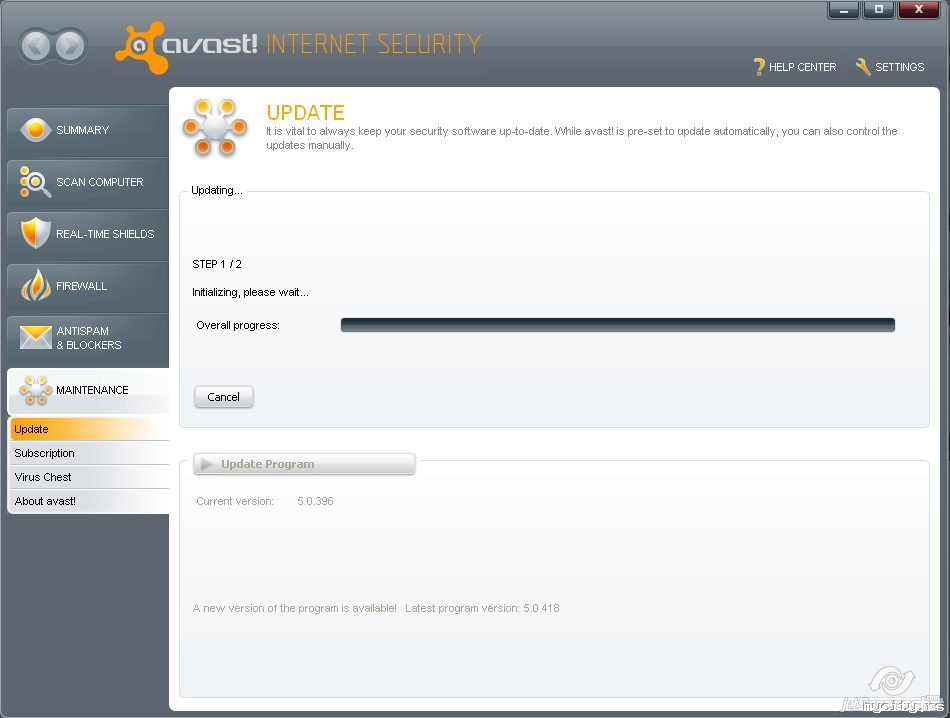Image resolution: width=950 pixels, height=718 pixels.
Task: Click the Antispam envelope icon
Action: coord(36,337)
